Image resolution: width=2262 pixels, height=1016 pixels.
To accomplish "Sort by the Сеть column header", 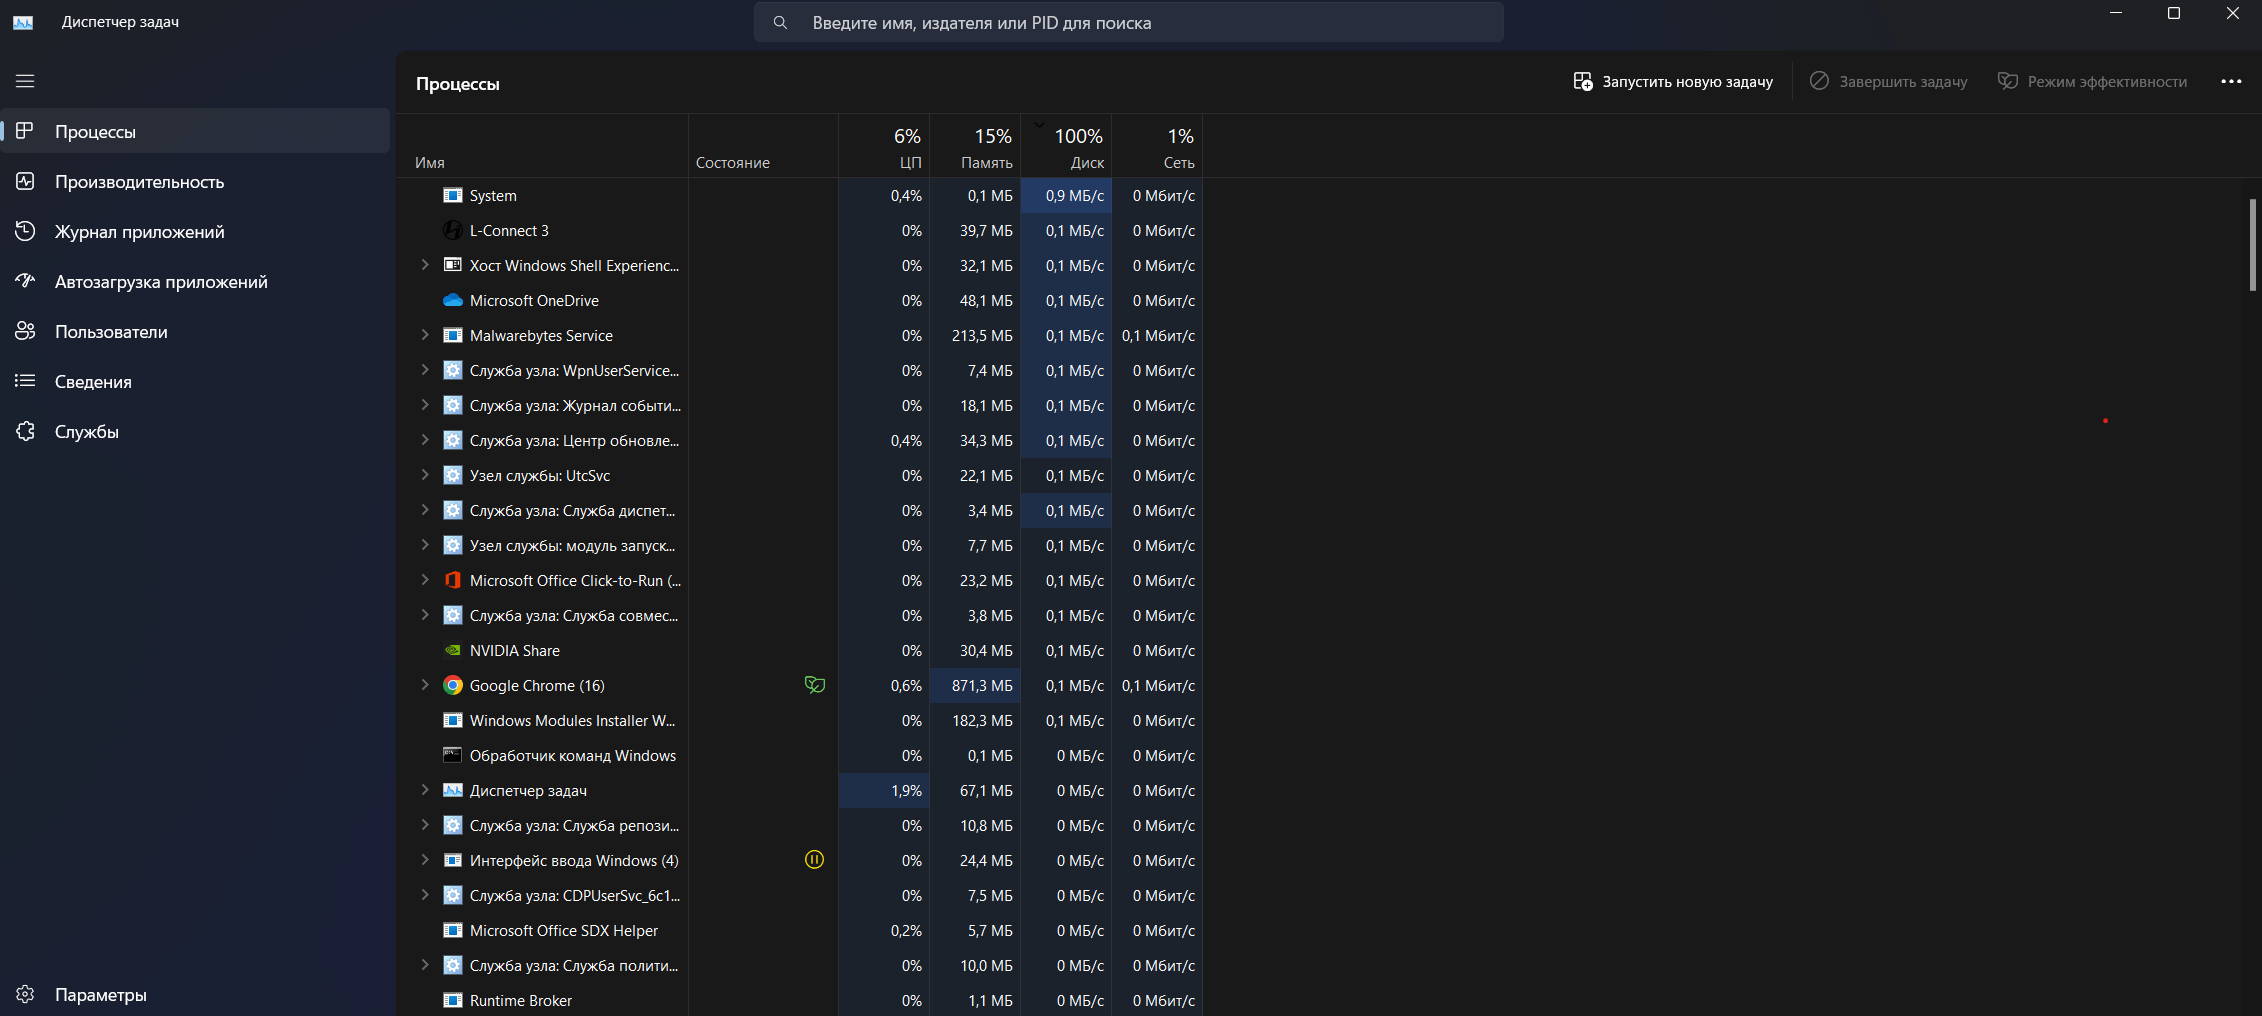I will pyautogui.click(x=1157, y=146).
